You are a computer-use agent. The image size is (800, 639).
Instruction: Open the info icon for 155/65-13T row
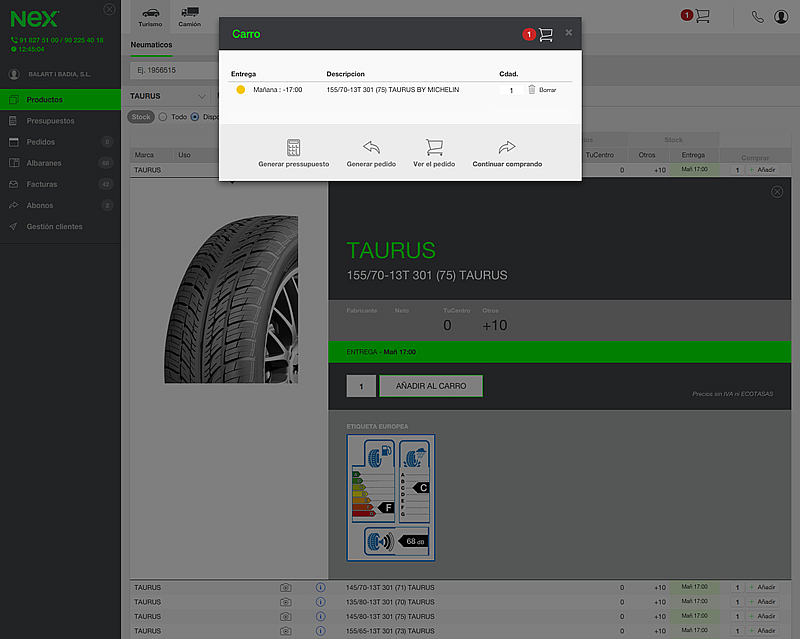[x=320, y=631]
